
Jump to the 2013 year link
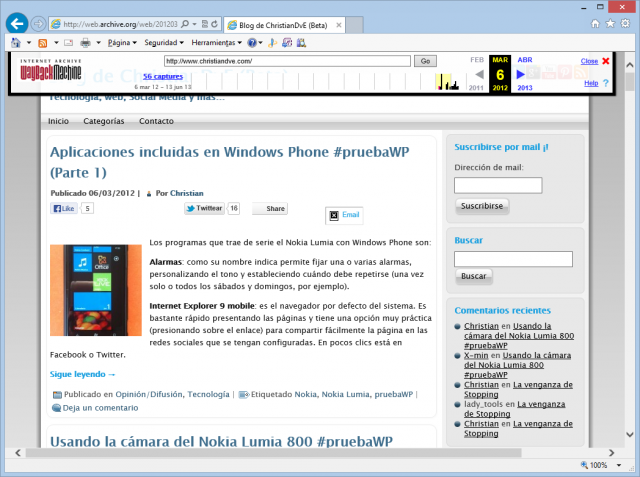pos(525,88)
